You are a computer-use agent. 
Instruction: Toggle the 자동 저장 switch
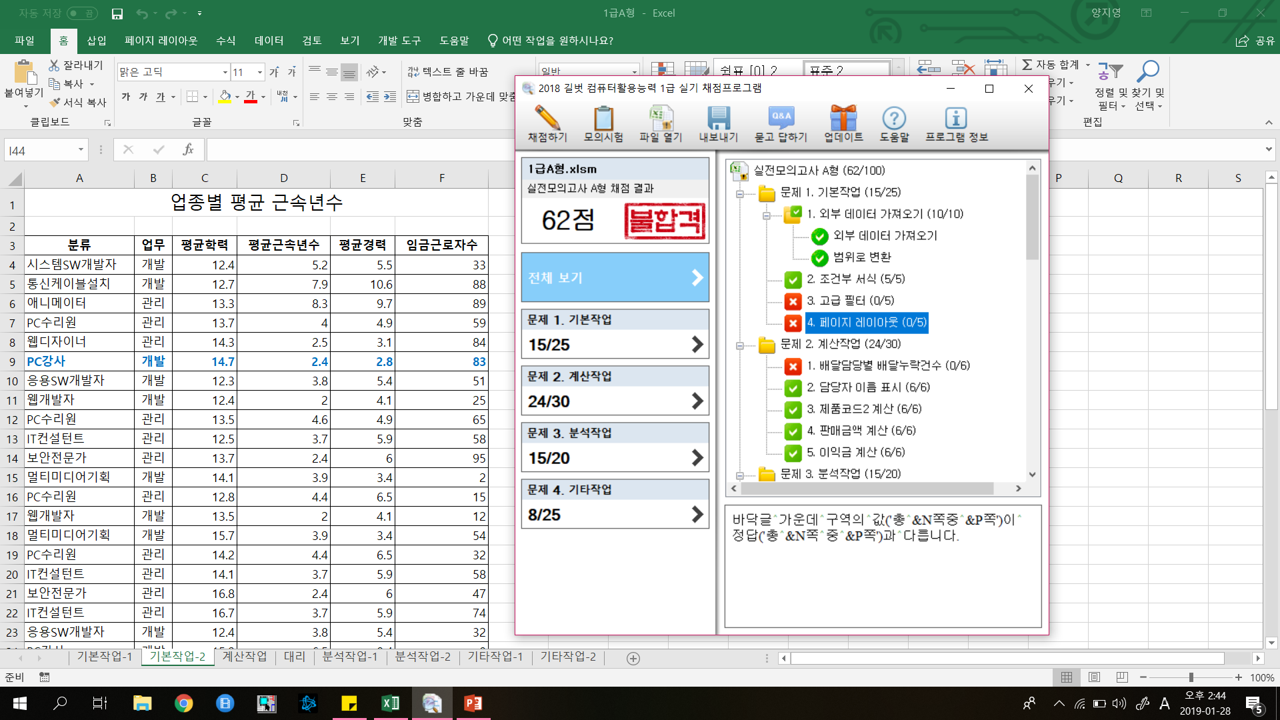[81, 13]
